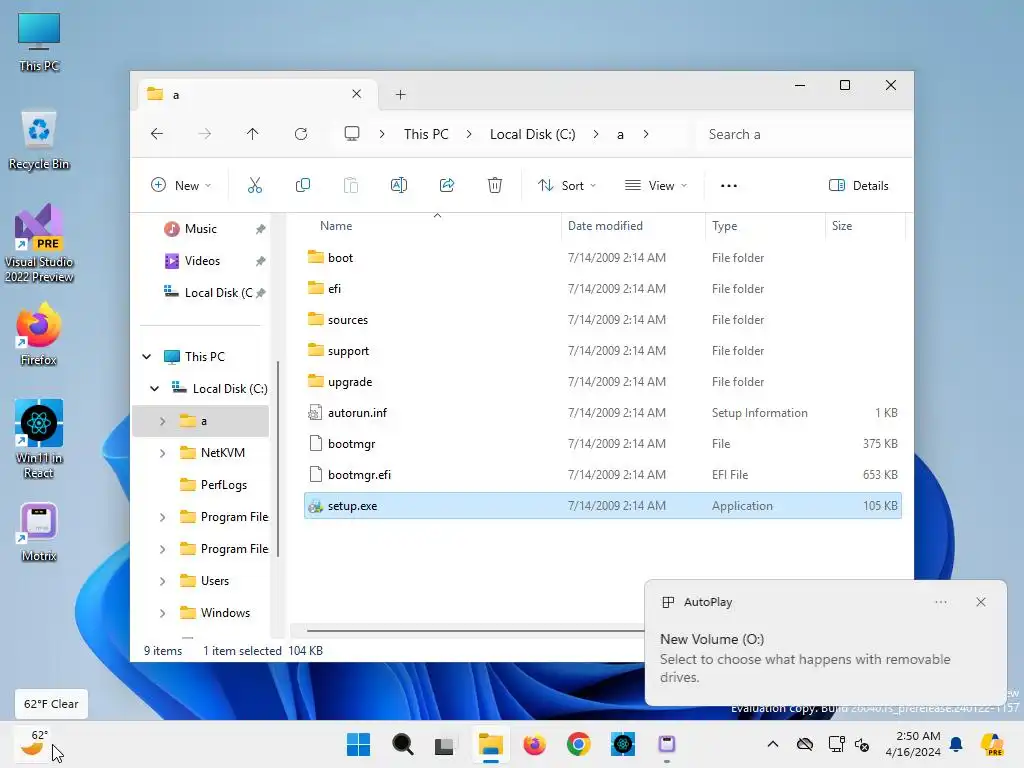
Task: Close the AutoPlay notification
Action: tap(980, 602)
